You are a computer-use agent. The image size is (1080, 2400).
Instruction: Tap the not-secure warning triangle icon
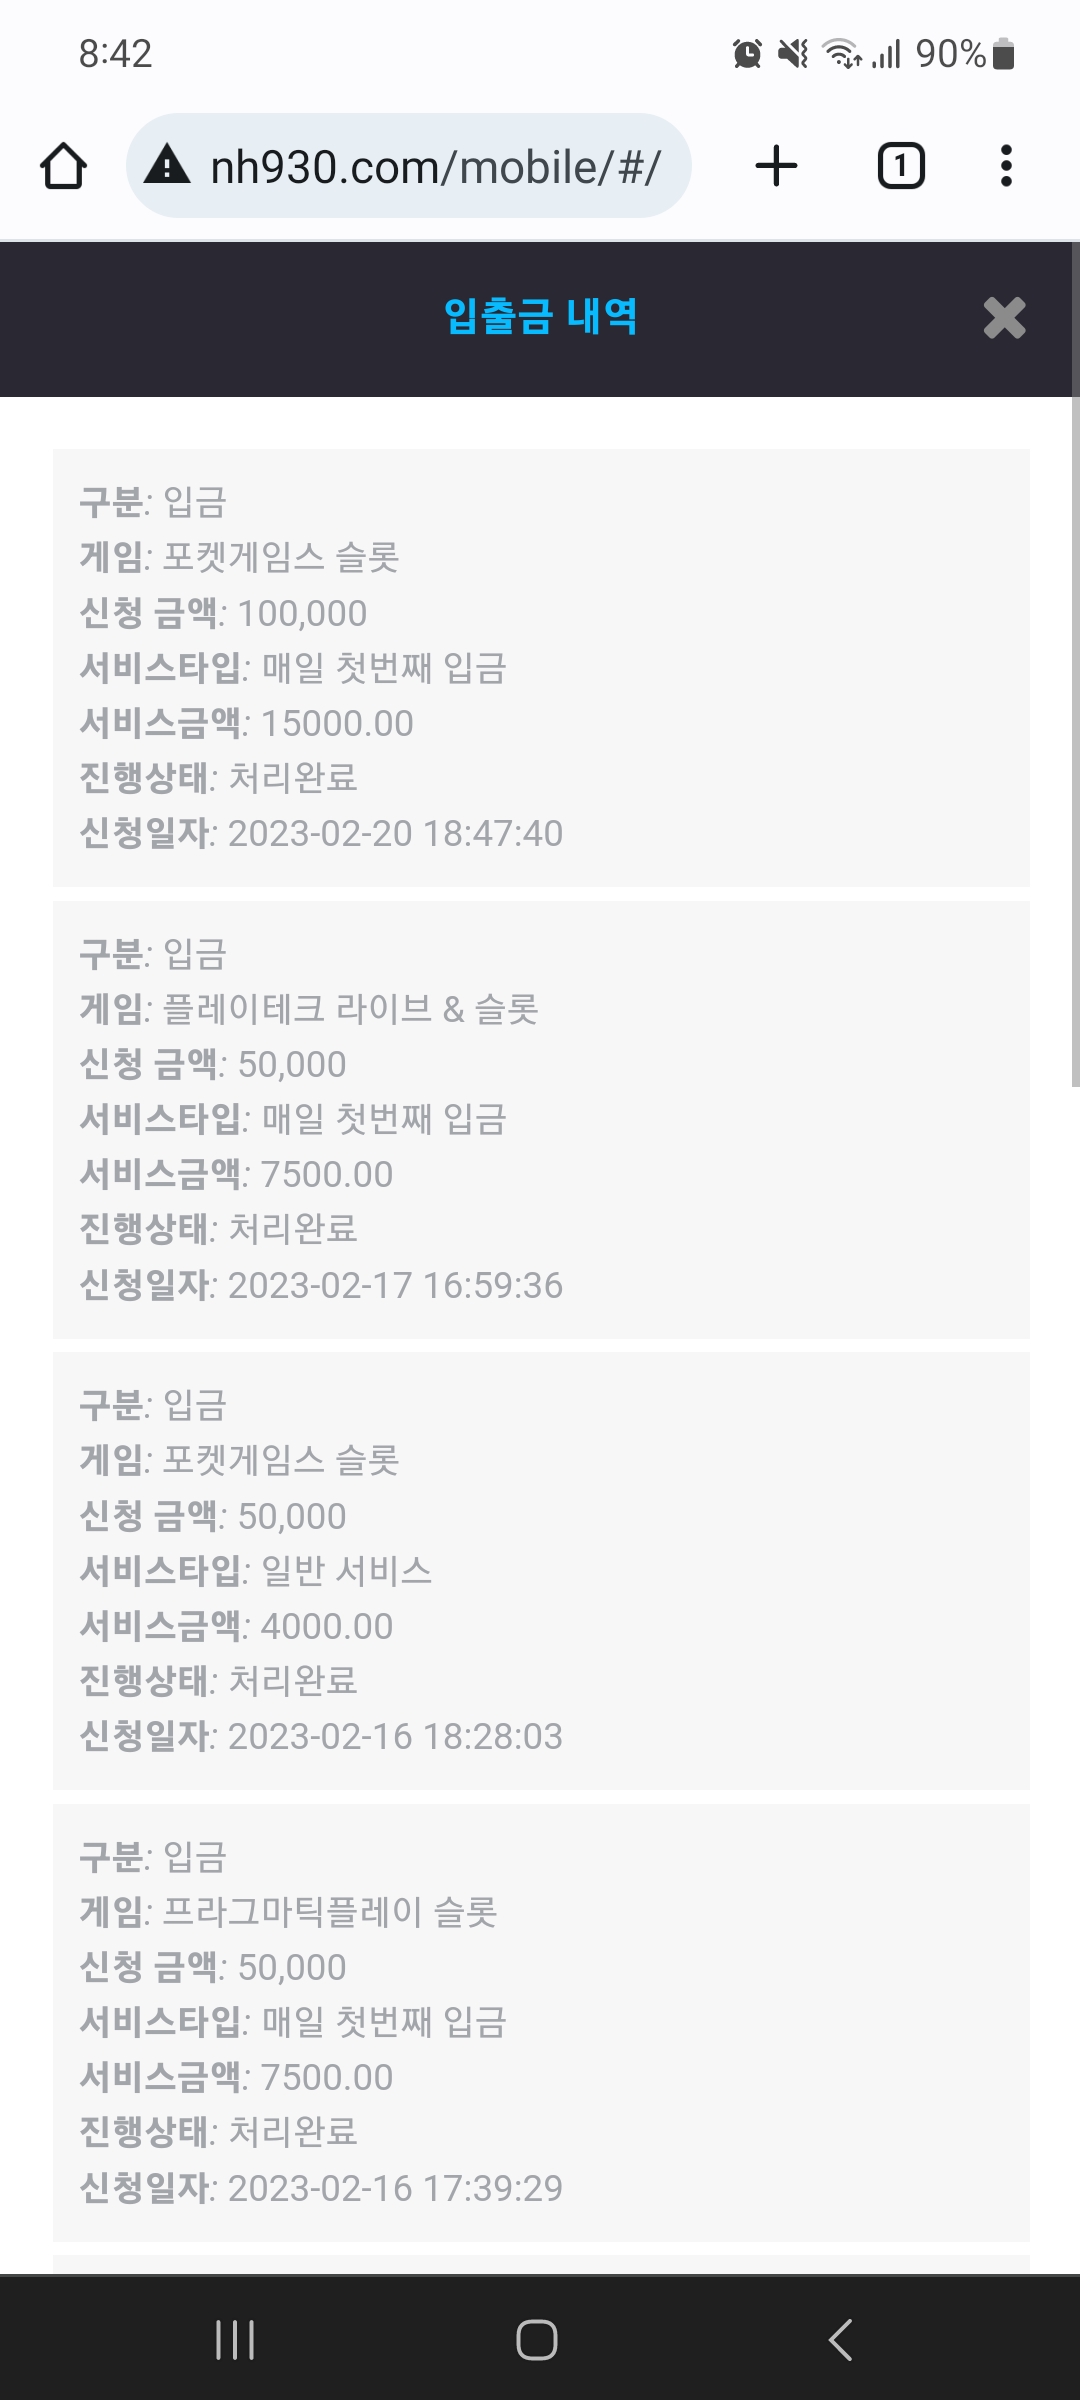click(167, 165)
